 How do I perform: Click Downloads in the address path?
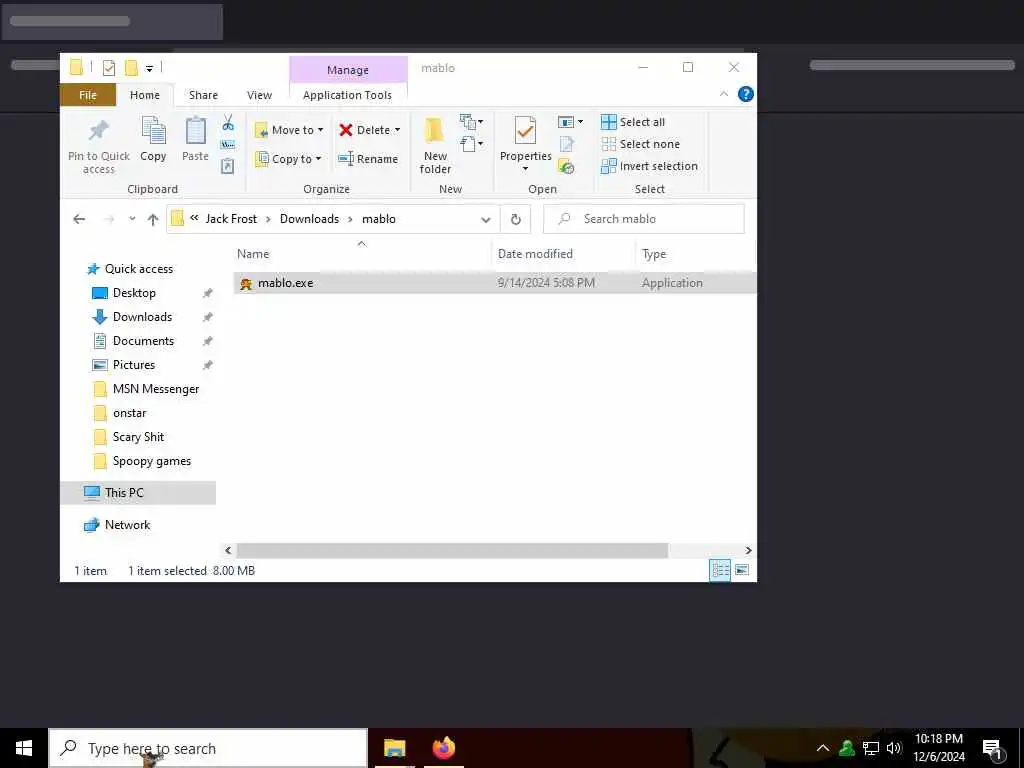pyautogui.click(x=310, y=219)
